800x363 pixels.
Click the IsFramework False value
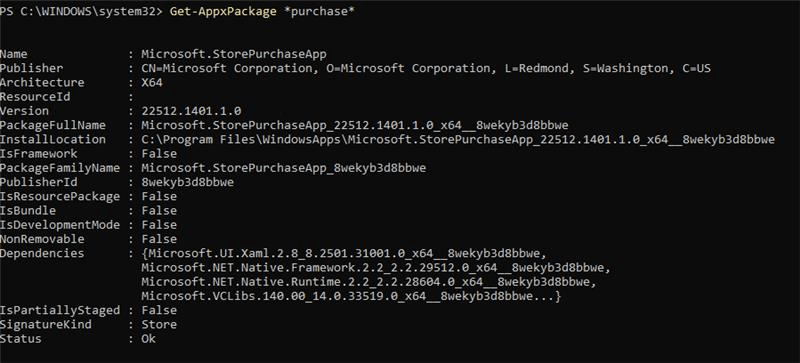click(x=159, y=154)
